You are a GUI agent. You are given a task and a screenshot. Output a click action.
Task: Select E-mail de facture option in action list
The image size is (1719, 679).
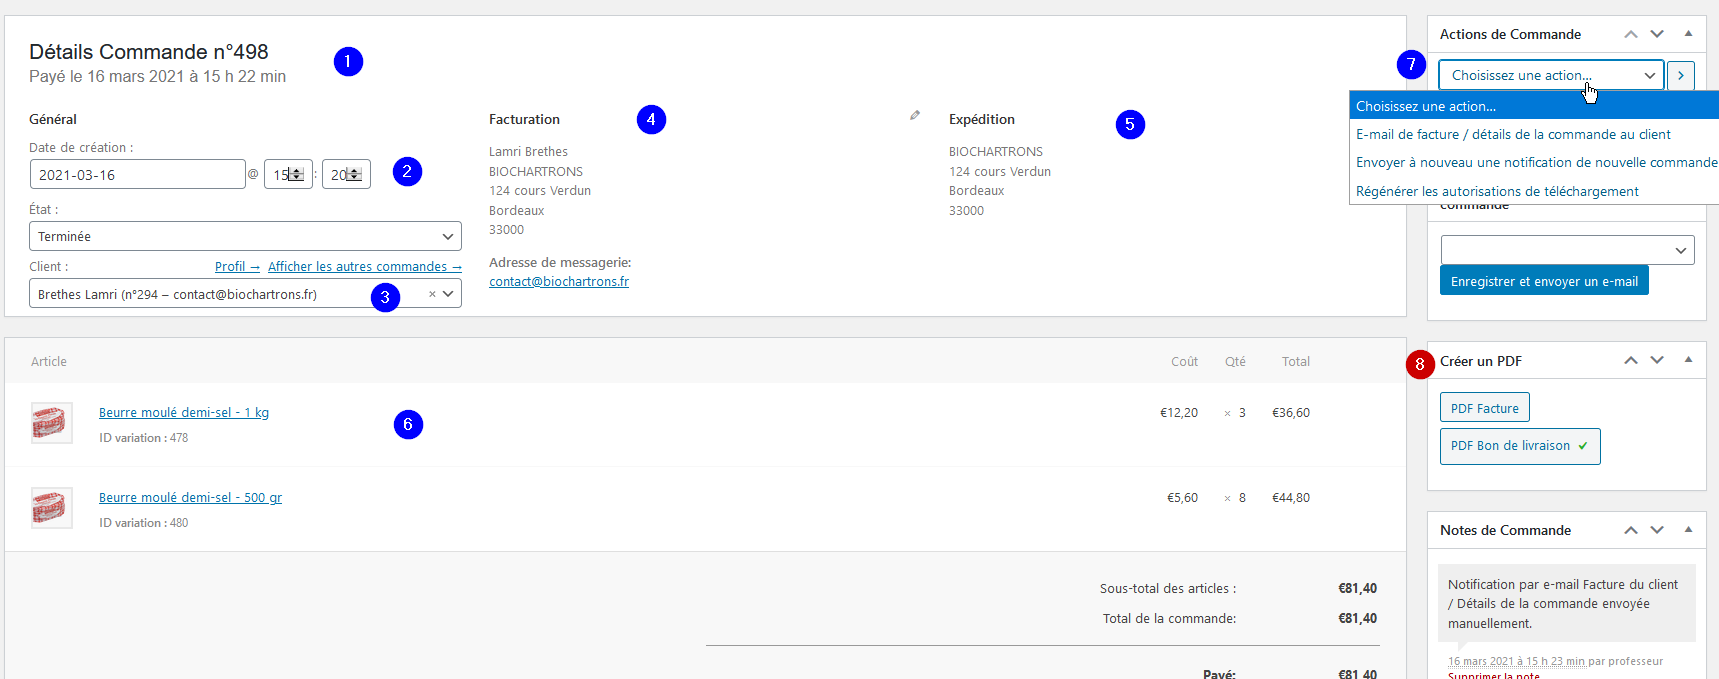point(1513,134)
